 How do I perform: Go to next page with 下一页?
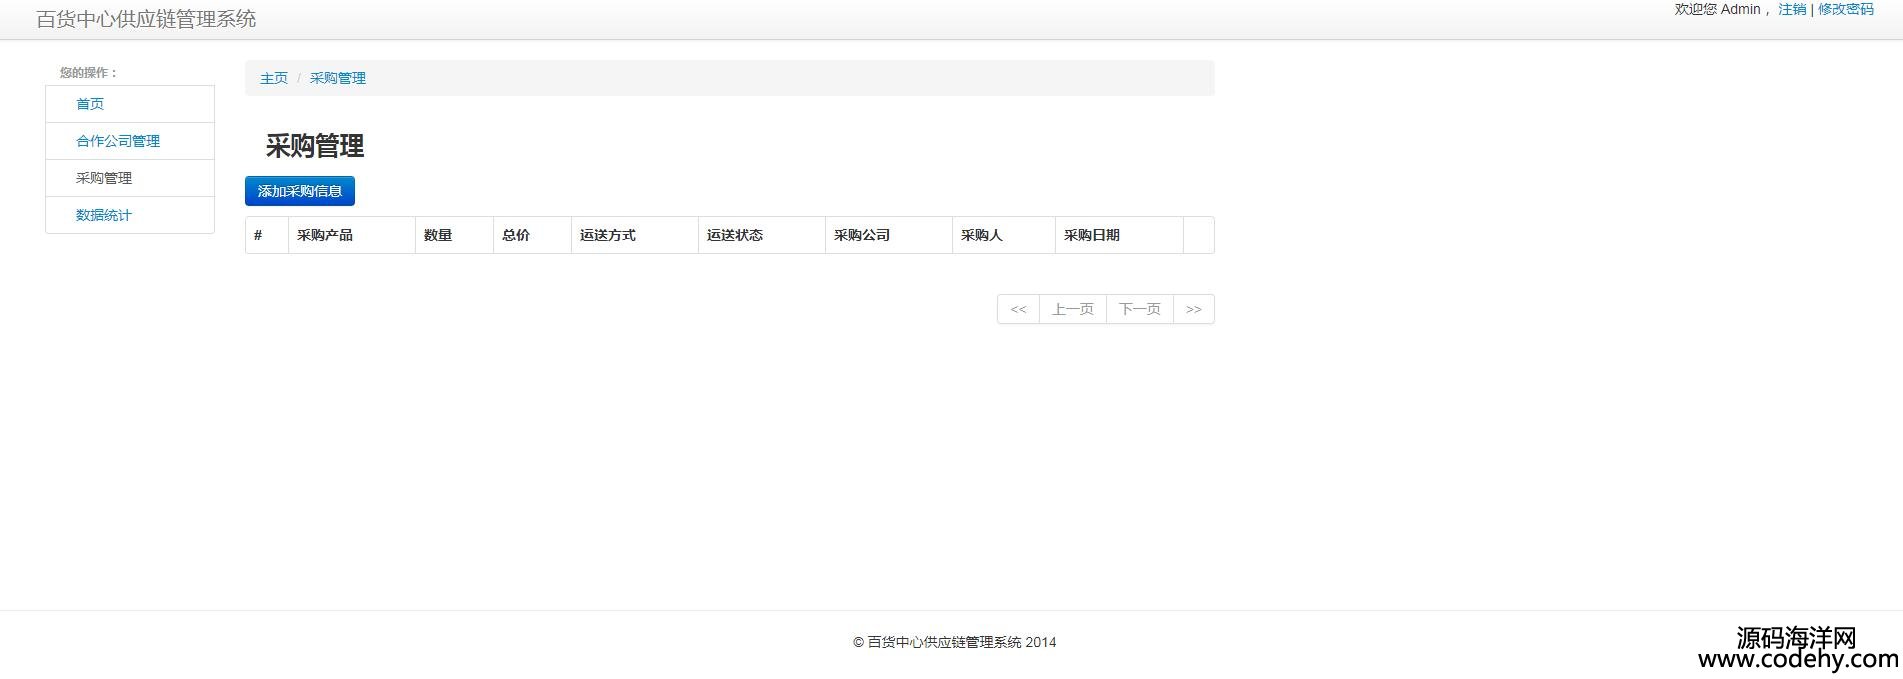[1139, 309]
